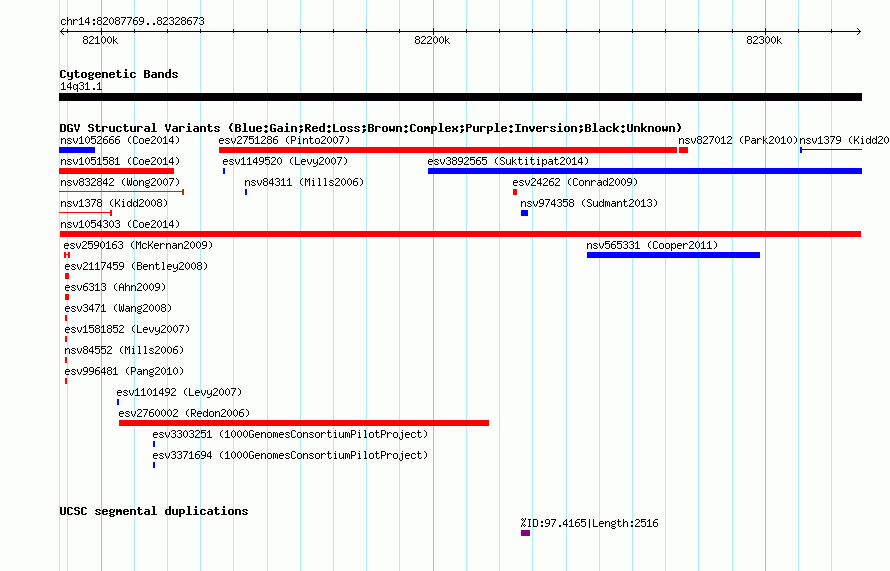This screenshot has width=890, height=571.
Task: Select the blue esv3892565 gain bar
Action: point(645,171)
